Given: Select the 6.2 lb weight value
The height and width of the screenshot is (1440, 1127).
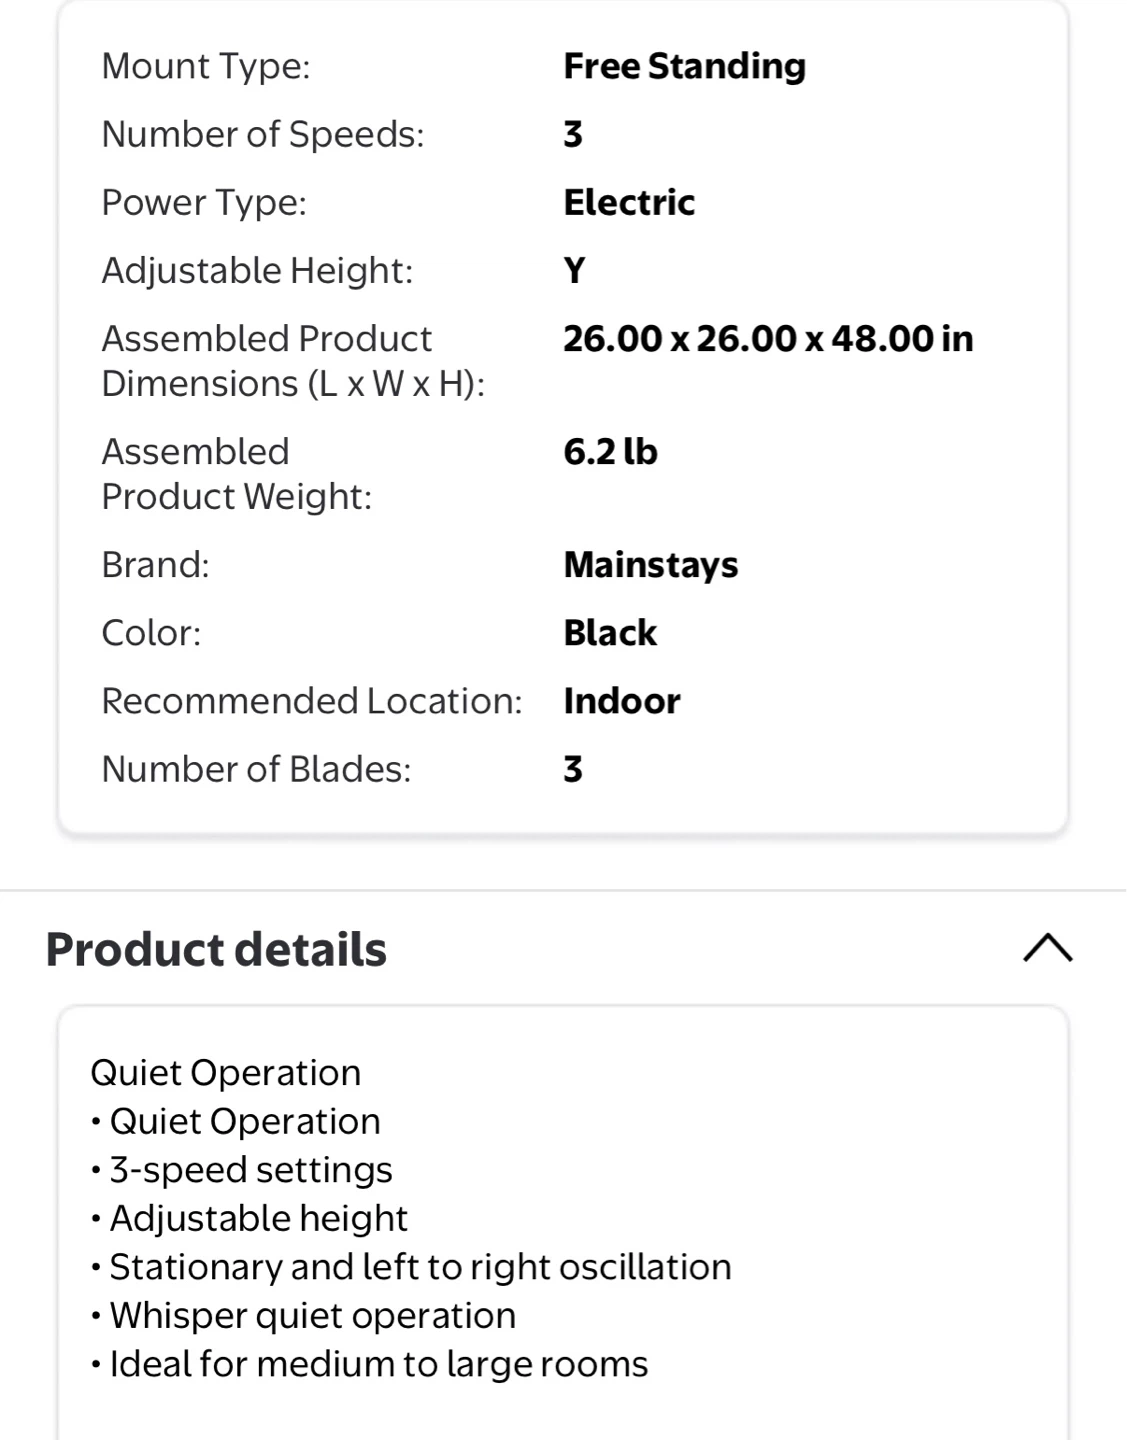Looking at the screenshot, I should (610, 452).
